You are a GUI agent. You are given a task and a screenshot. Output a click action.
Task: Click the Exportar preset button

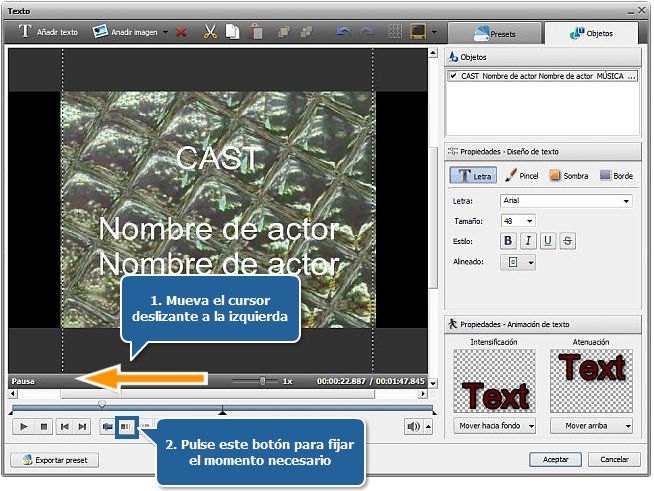pos(55,460)
